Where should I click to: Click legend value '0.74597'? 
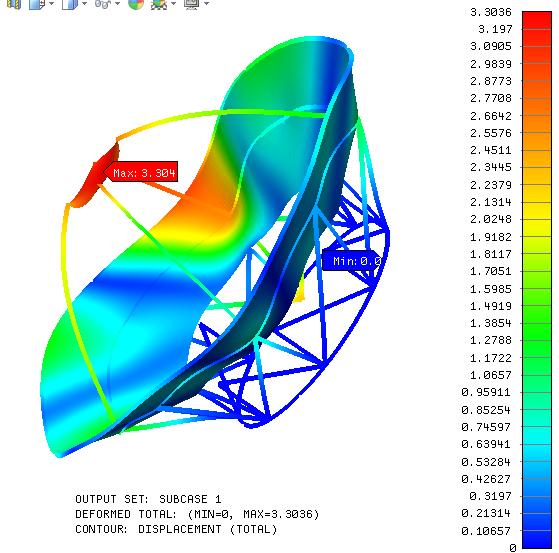486,427
